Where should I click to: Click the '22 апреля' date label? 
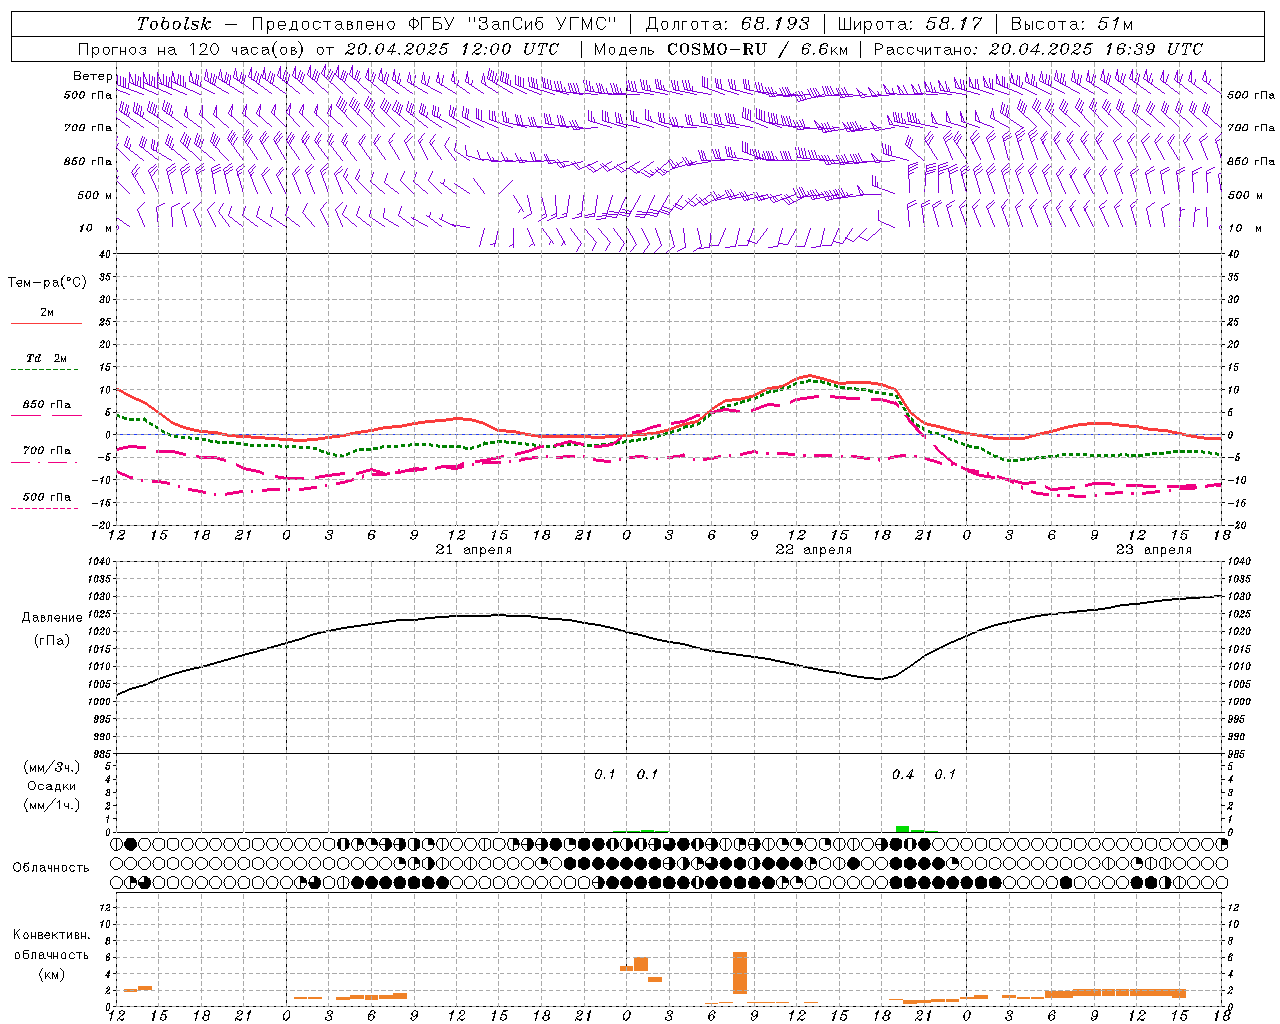[x=814, y=550]
